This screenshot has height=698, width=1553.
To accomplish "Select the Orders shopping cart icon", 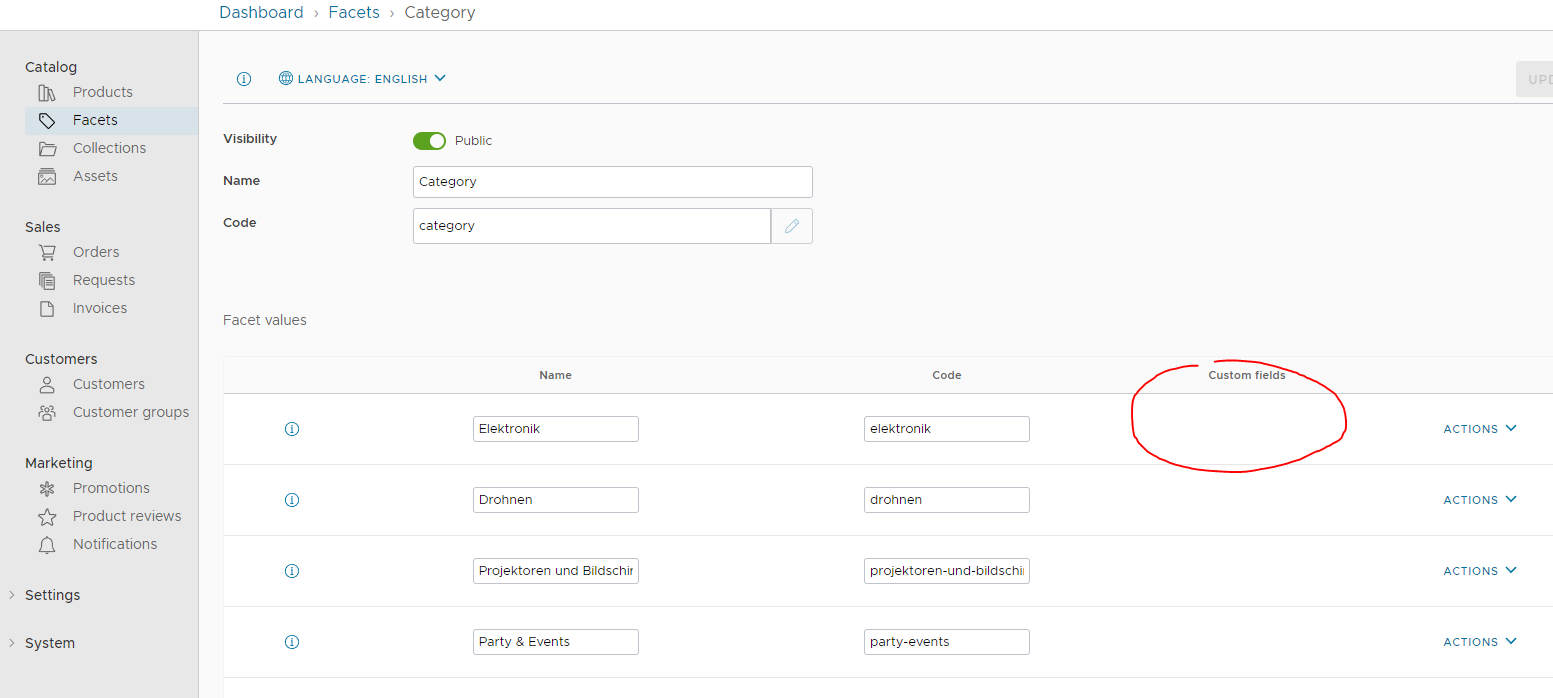I will click(48, 251).
